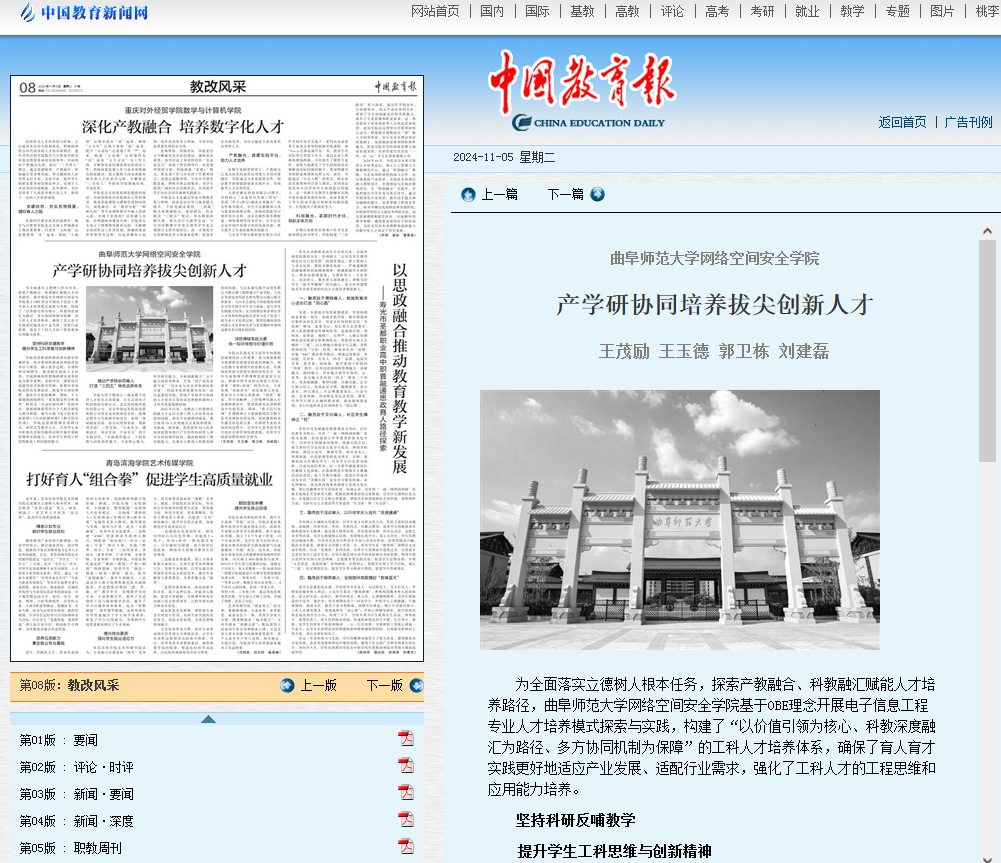Go to 评论 section in navigation
1001x863 pixels.
[673, 11]
